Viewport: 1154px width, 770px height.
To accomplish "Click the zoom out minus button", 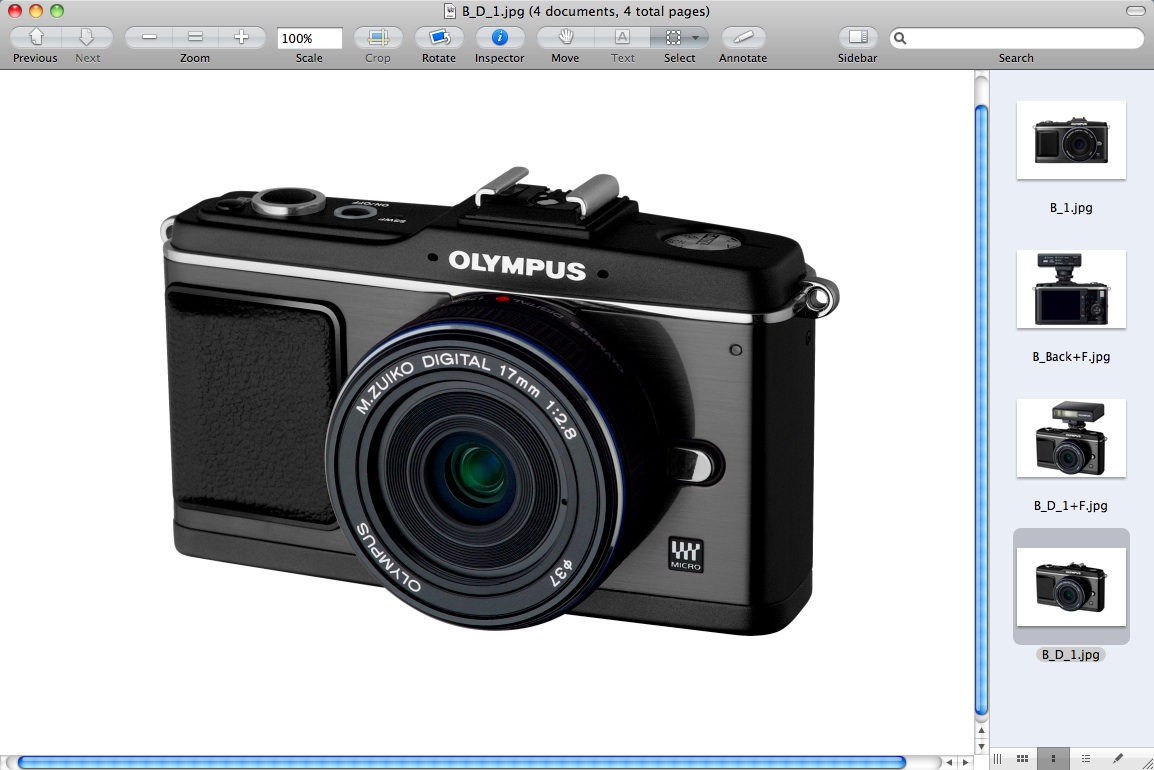I will coord(149,38).
